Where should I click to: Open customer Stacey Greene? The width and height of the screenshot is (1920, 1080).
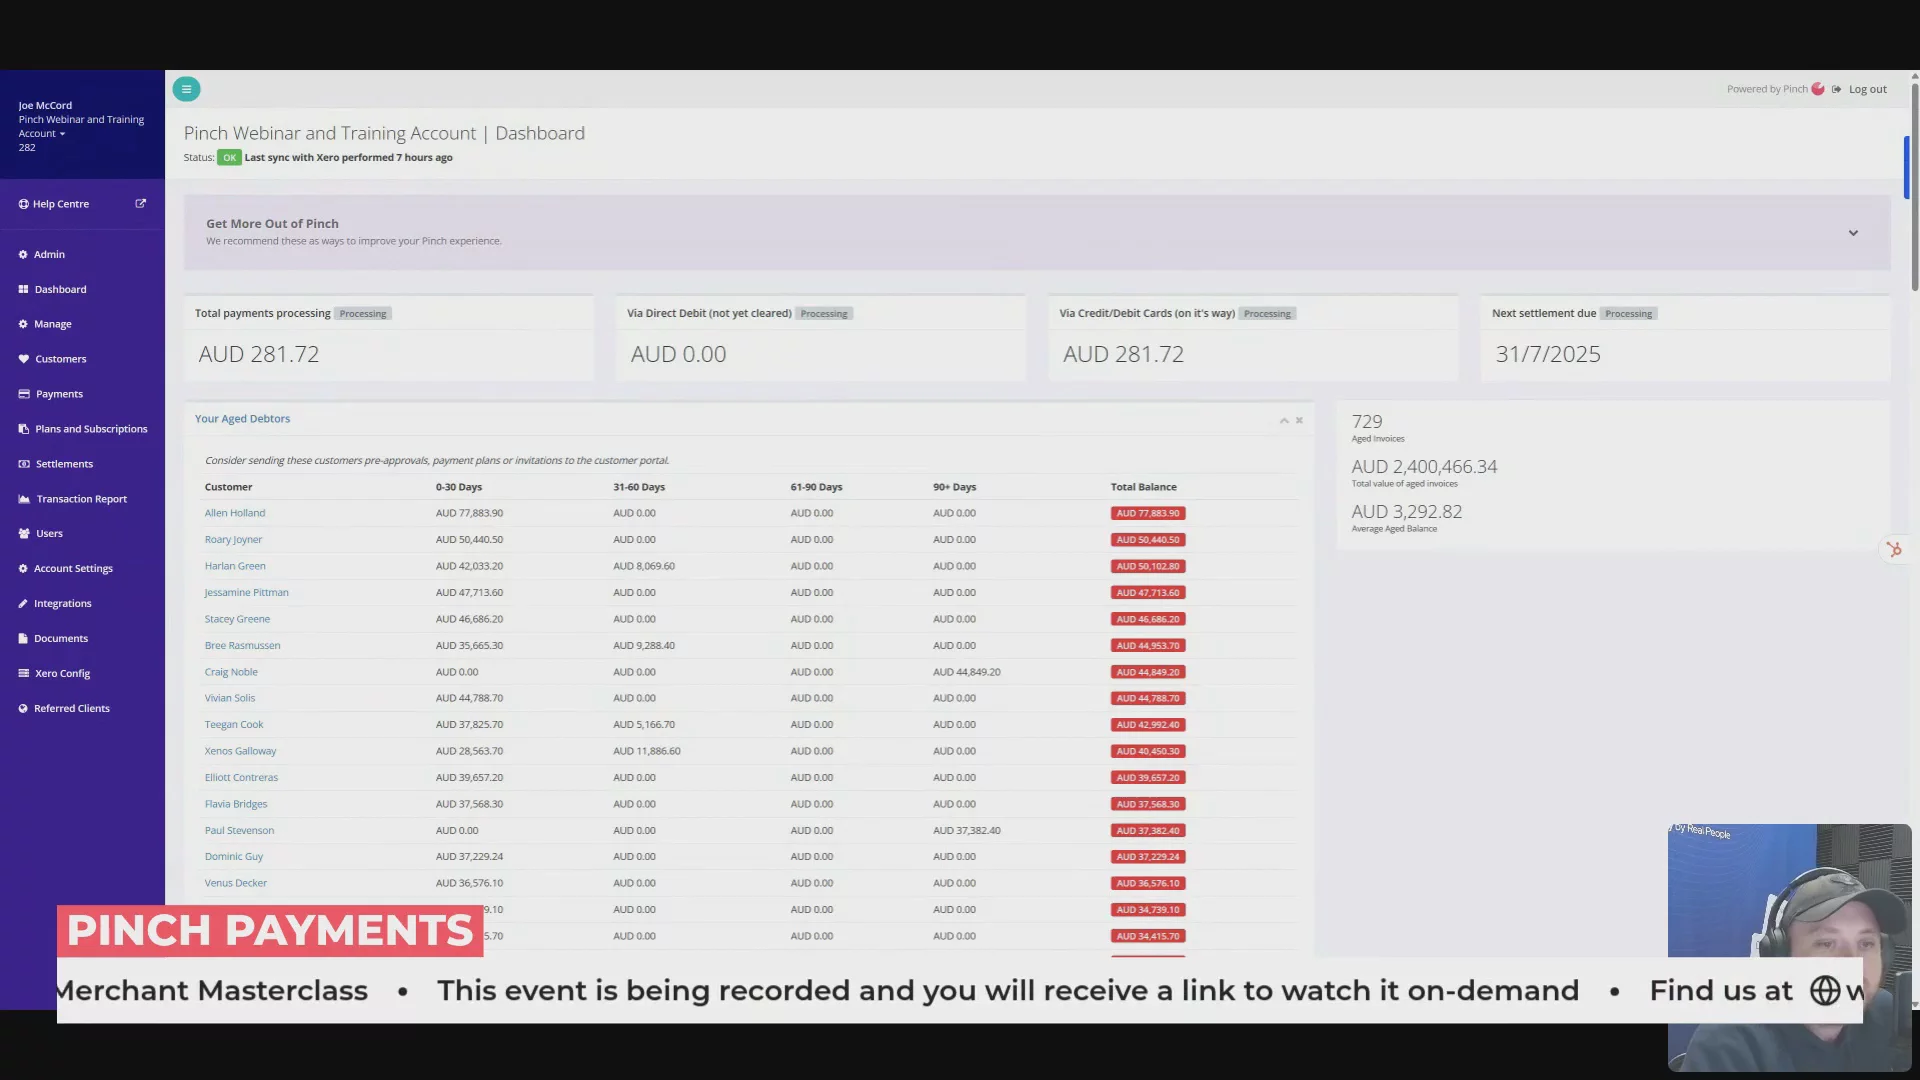coord(237,619)
